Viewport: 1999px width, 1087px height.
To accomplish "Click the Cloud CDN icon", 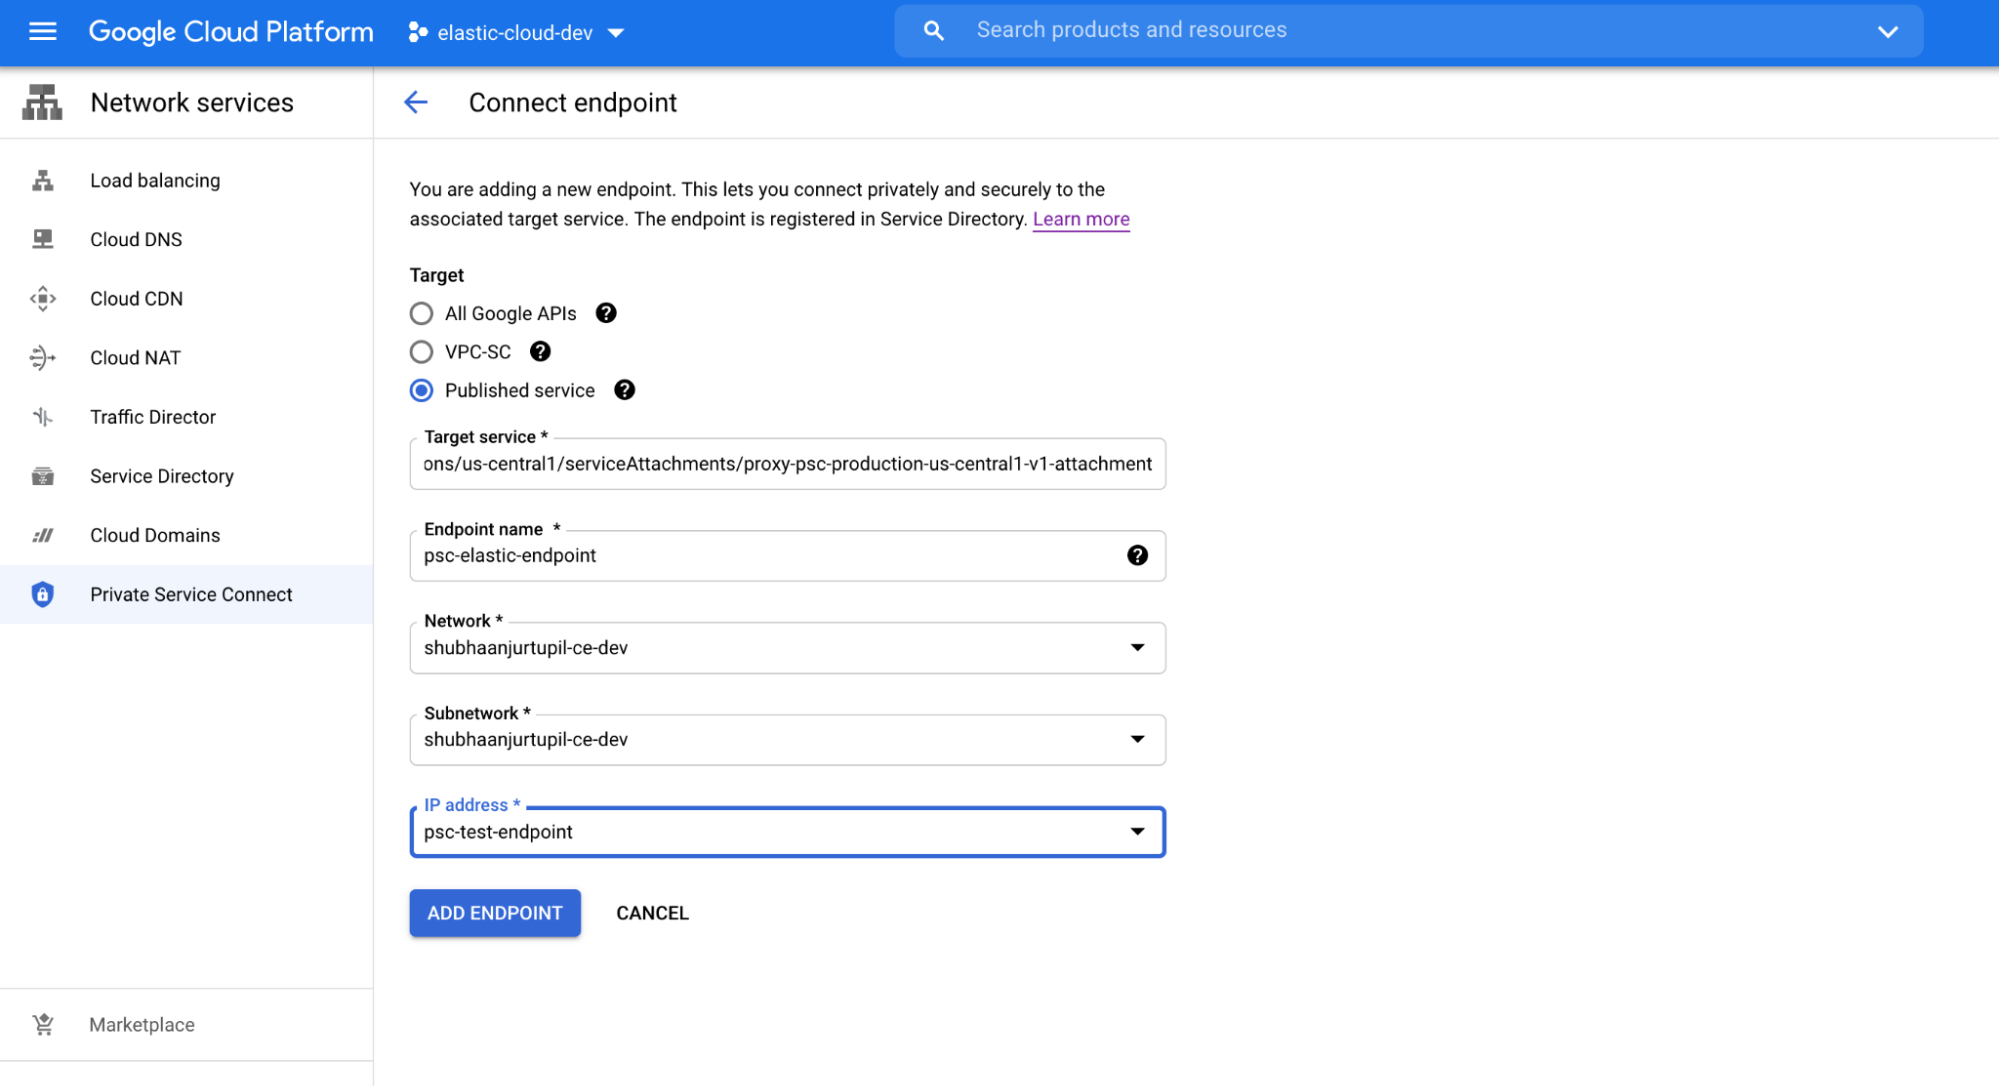I will click(42, 299).
